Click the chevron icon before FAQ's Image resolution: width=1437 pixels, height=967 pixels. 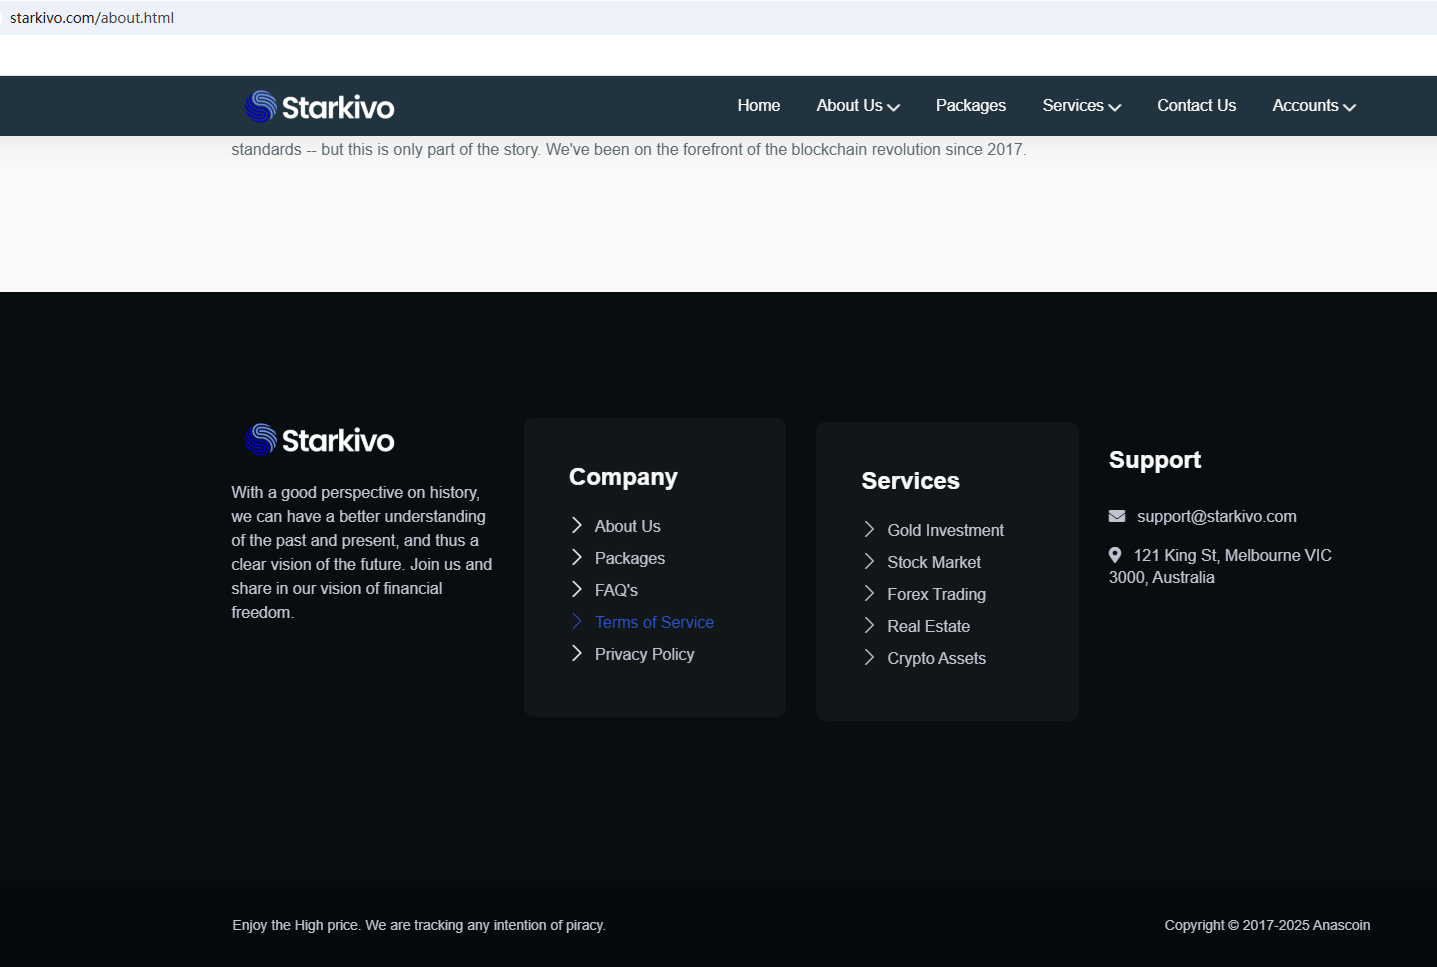[577, 590]
